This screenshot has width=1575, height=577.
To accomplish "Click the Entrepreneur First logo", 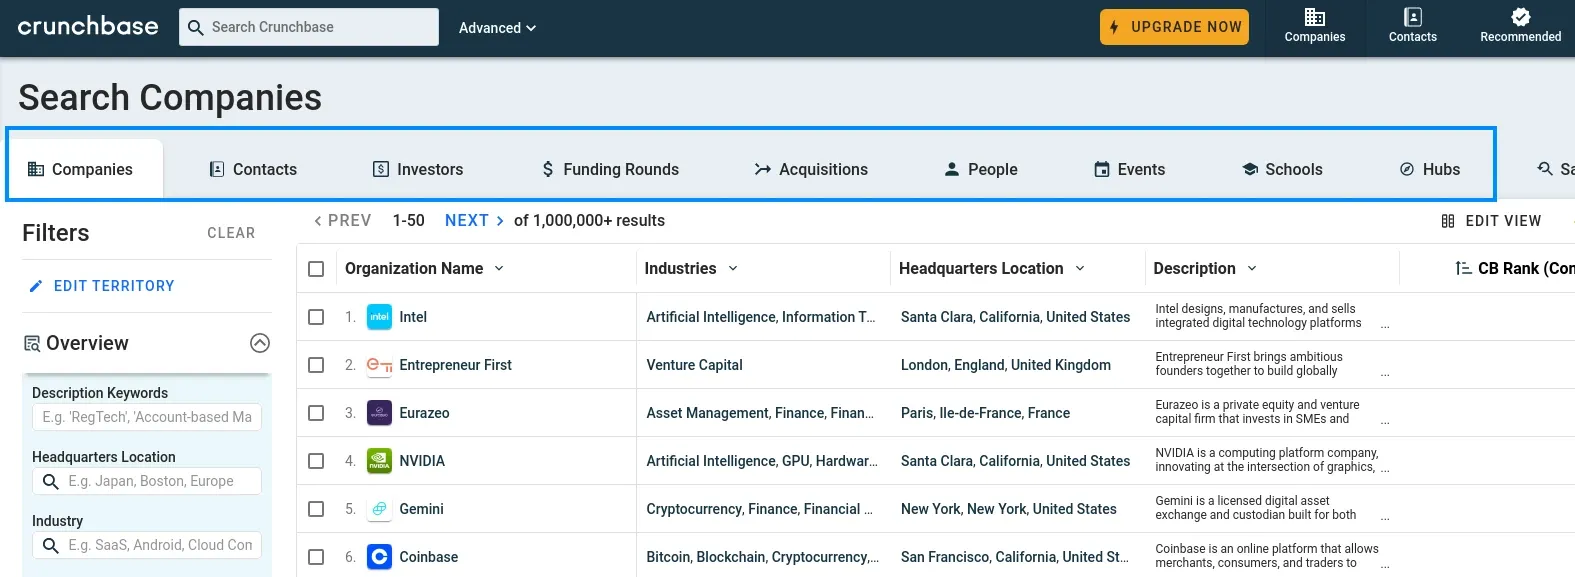I will pos(380,365).
